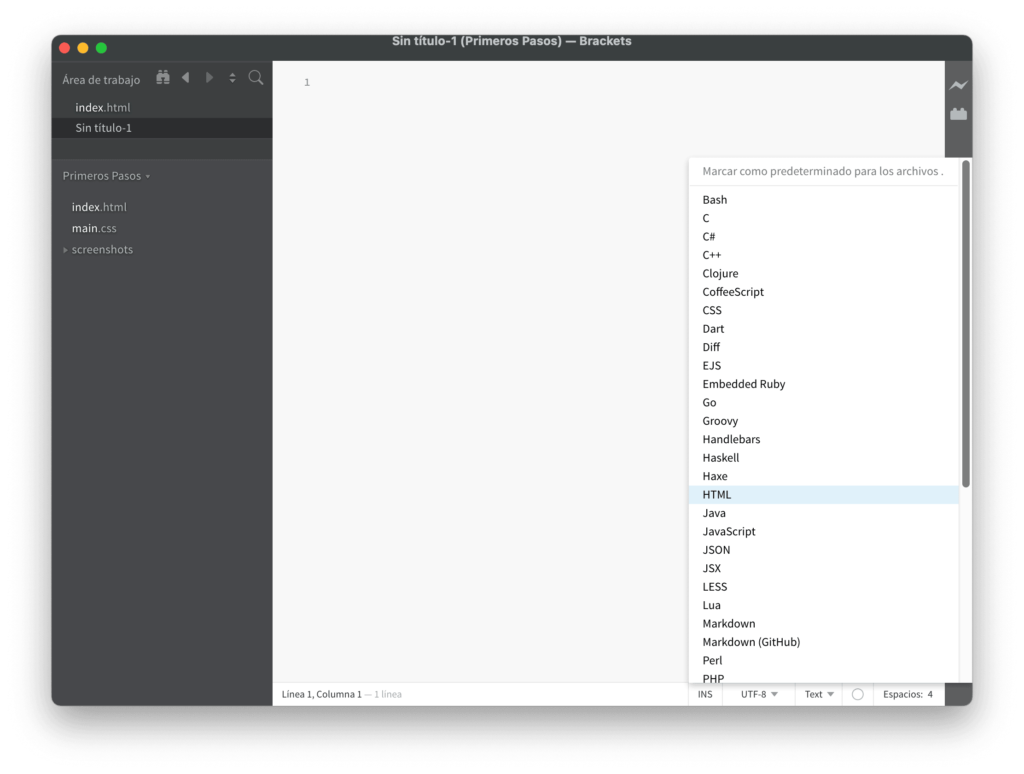Click the binoculars show-in-file-tree icon
Image resolution: width=1024 pixels, height=774 pixels.
[x=163, y=78]
